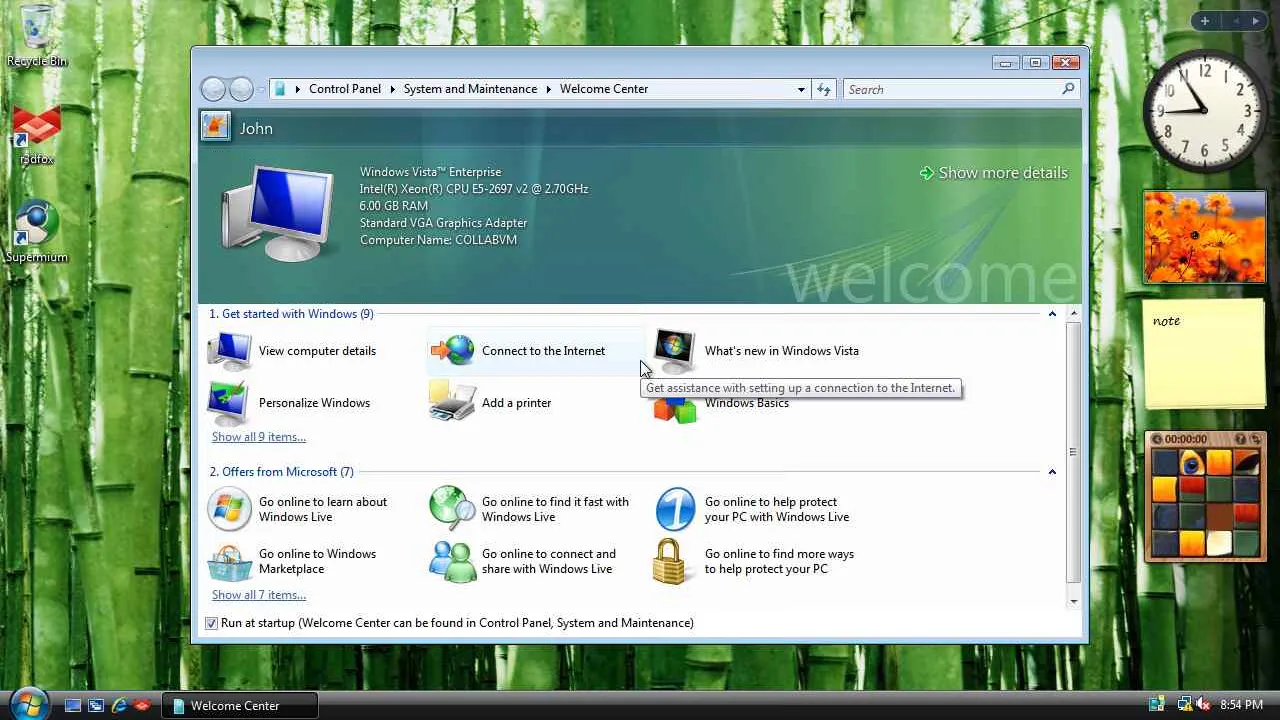This screenshot has height=720, width=1280.
Task: Expand the arrow before Control Panel breadcrumb
Action: point(297,89)
